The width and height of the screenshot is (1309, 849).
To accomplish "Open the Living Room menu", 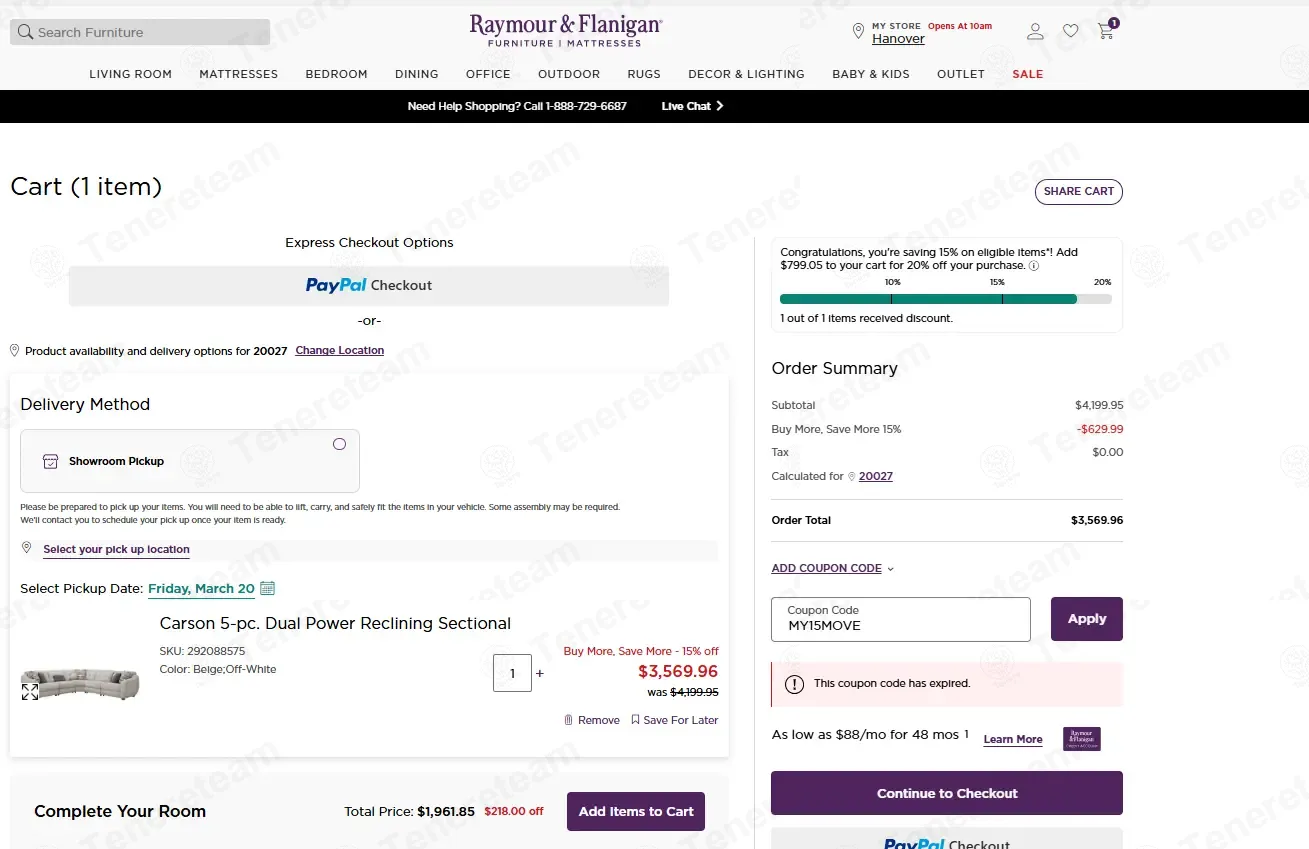I will (x=131, y=74).
